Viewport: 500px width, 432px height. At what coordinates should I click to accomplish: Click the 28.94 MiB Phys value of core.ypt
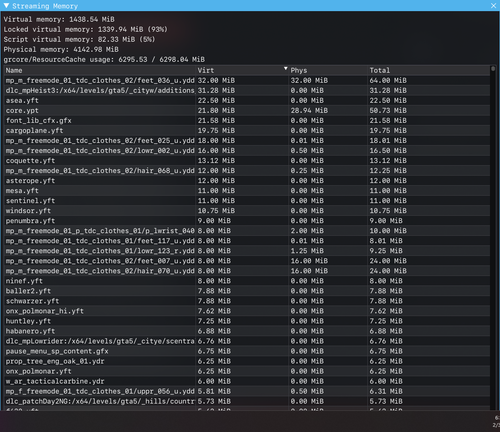tap(309, 110)
